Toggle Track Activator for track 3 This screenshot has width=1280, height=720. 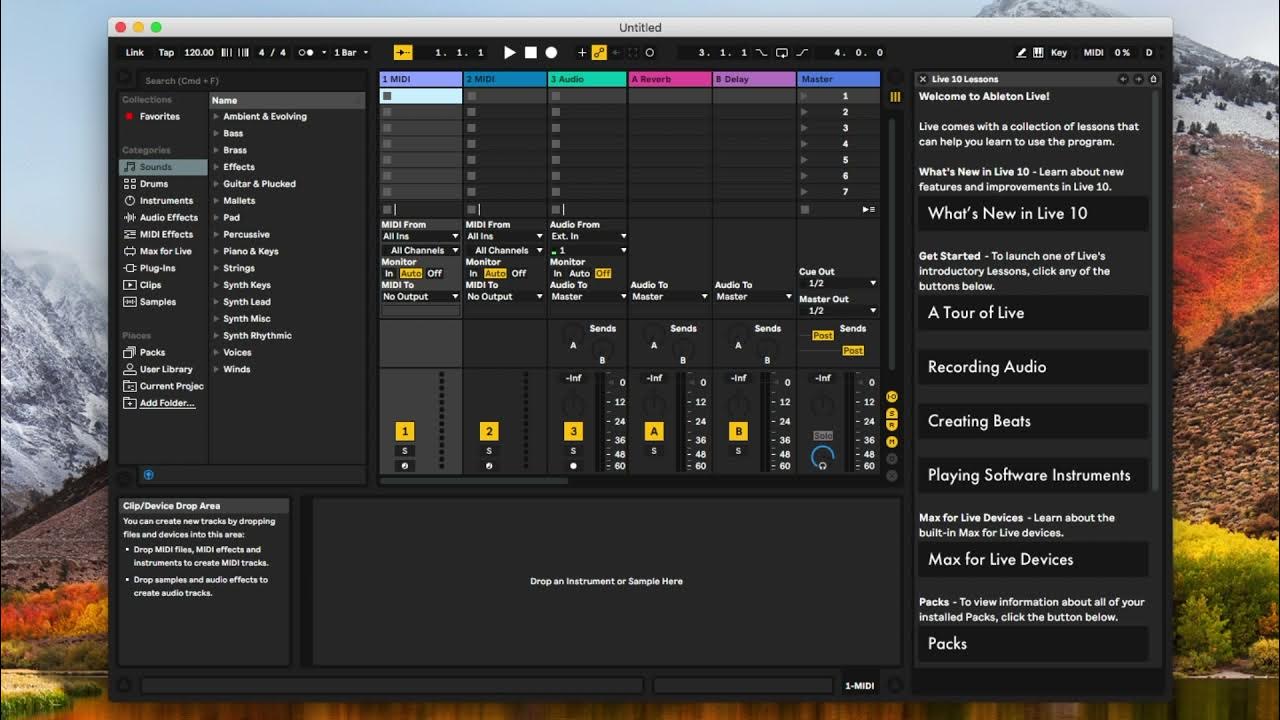573,431
